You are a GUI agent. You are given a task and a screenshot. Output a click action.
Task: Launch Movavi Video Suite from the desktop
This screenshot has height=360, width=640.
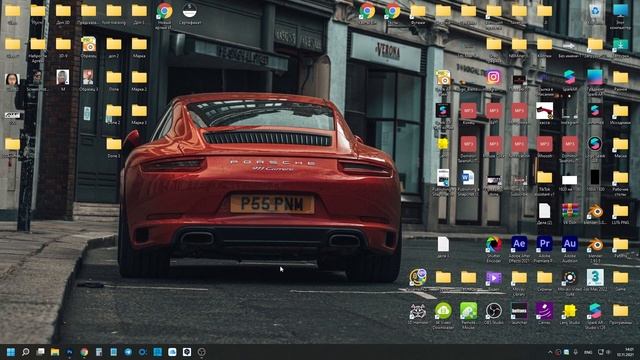pyautogui.click(x=570, y=278)
